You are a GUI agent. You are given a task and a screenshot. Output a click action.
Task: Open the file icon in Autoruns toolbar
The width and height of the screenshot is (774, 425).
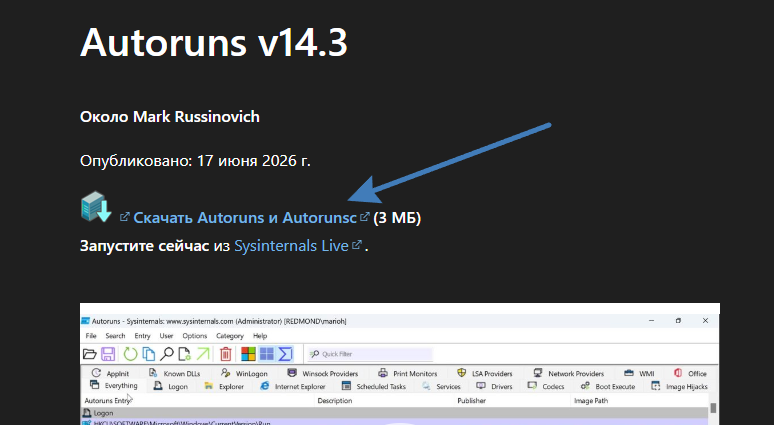point(89,354)
